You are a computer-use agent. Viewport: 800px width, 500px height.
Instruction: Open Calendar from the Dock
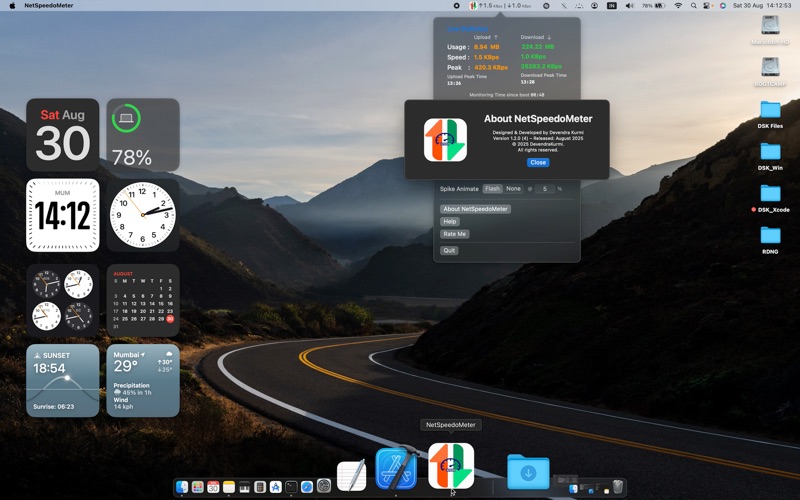click(x=213, y=487)
